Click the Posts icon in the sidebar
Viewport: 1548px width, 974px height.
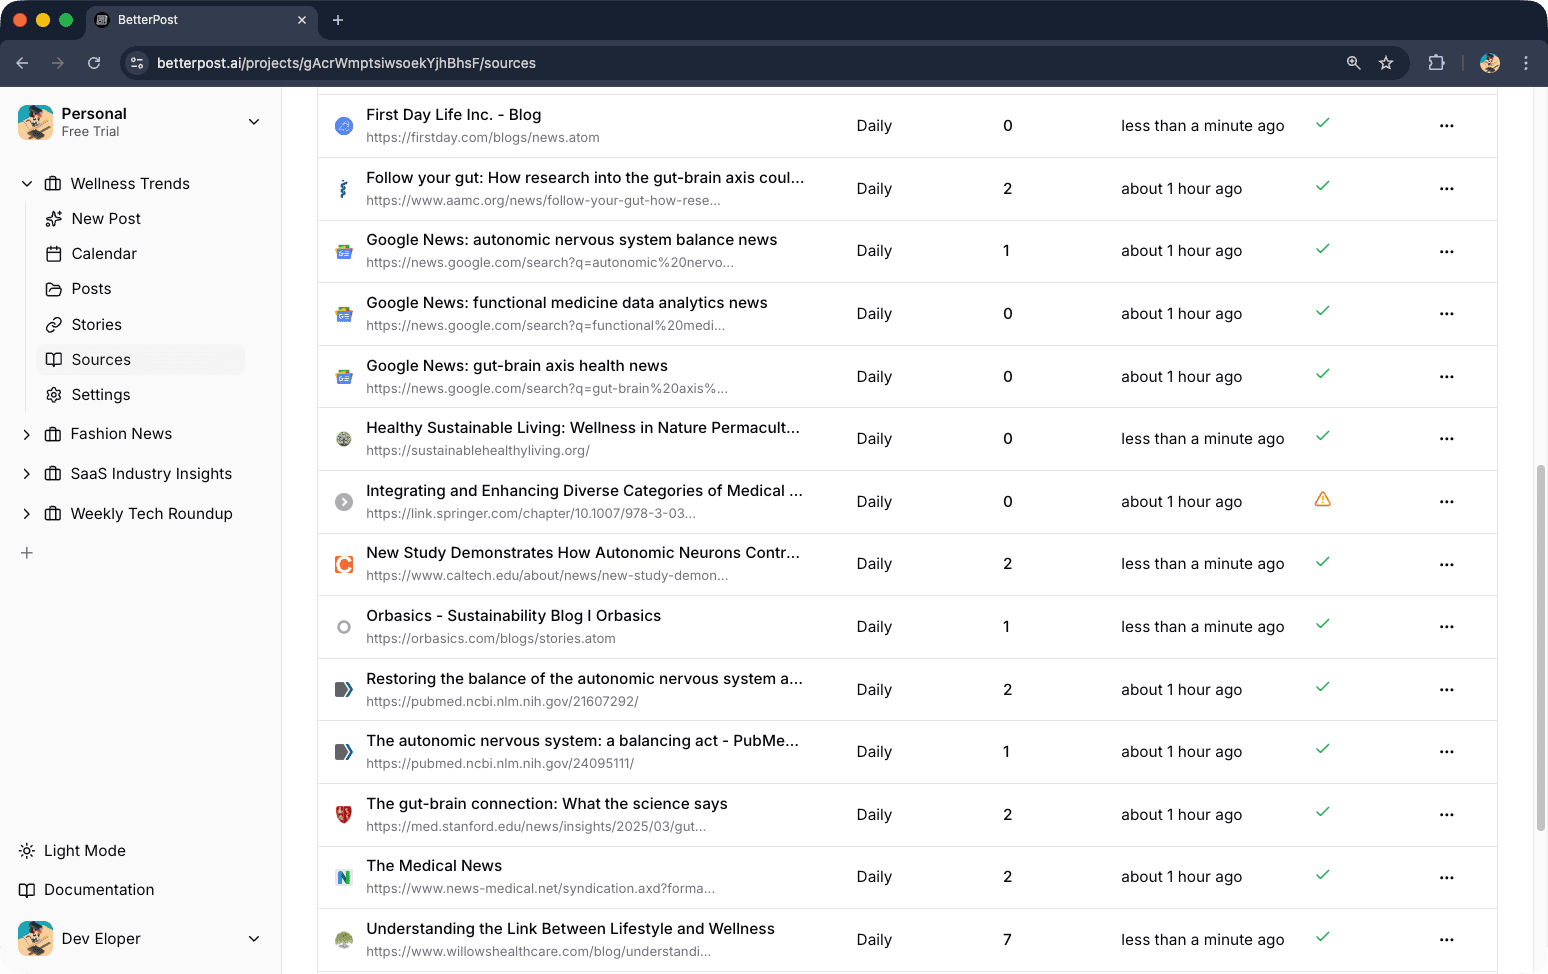tap(53, 288)
